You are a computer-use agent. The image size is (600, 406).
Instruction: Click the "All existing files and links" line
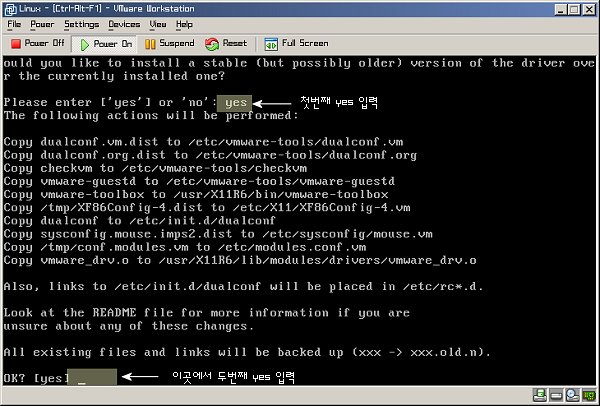(247, 352)
